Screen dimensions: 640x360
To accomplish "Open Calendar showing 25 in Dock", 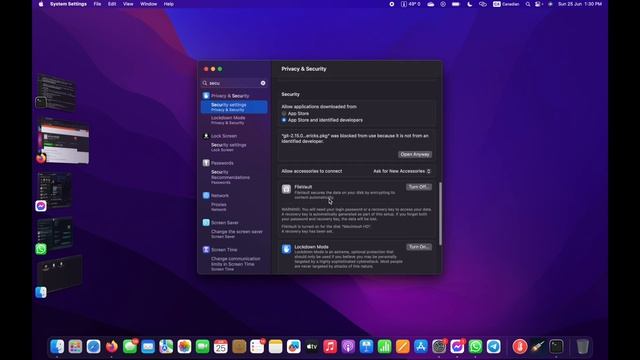I will (221, 347).
